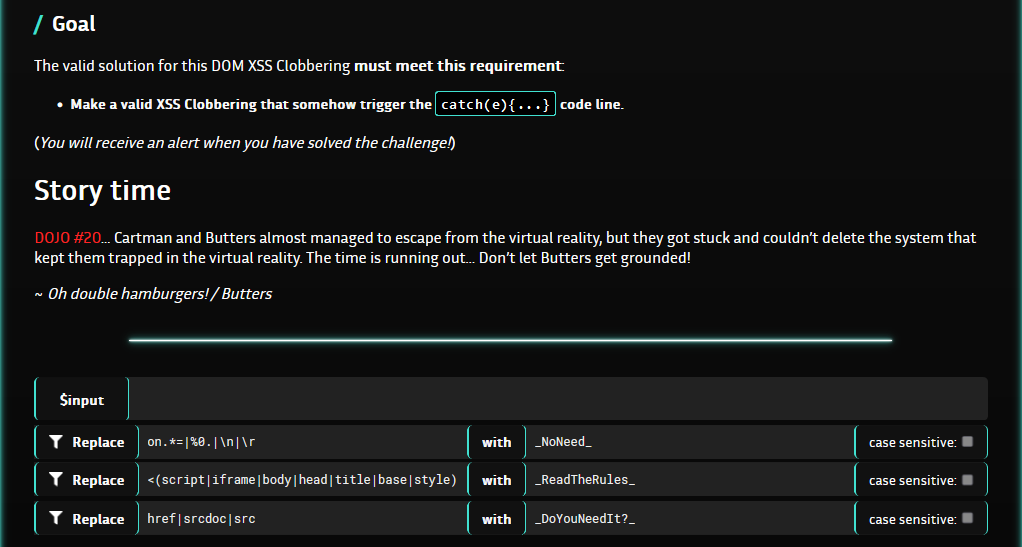Click the slash icon before the Goal heading

point(39,24)
